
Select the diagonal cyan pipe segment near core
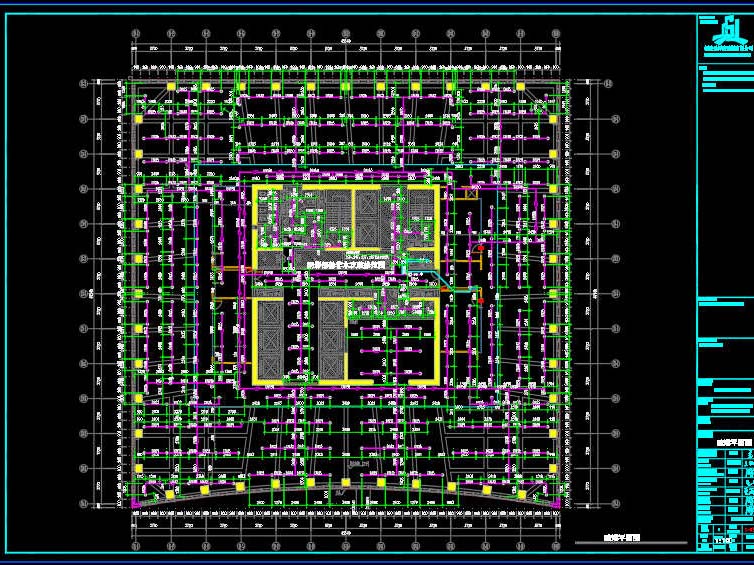tap(442, 282)
